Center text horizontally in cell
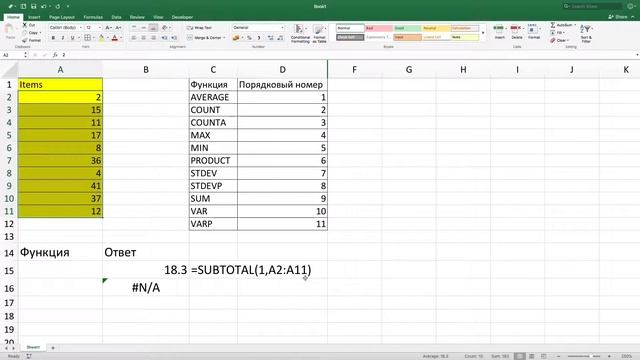 [144, 38]
